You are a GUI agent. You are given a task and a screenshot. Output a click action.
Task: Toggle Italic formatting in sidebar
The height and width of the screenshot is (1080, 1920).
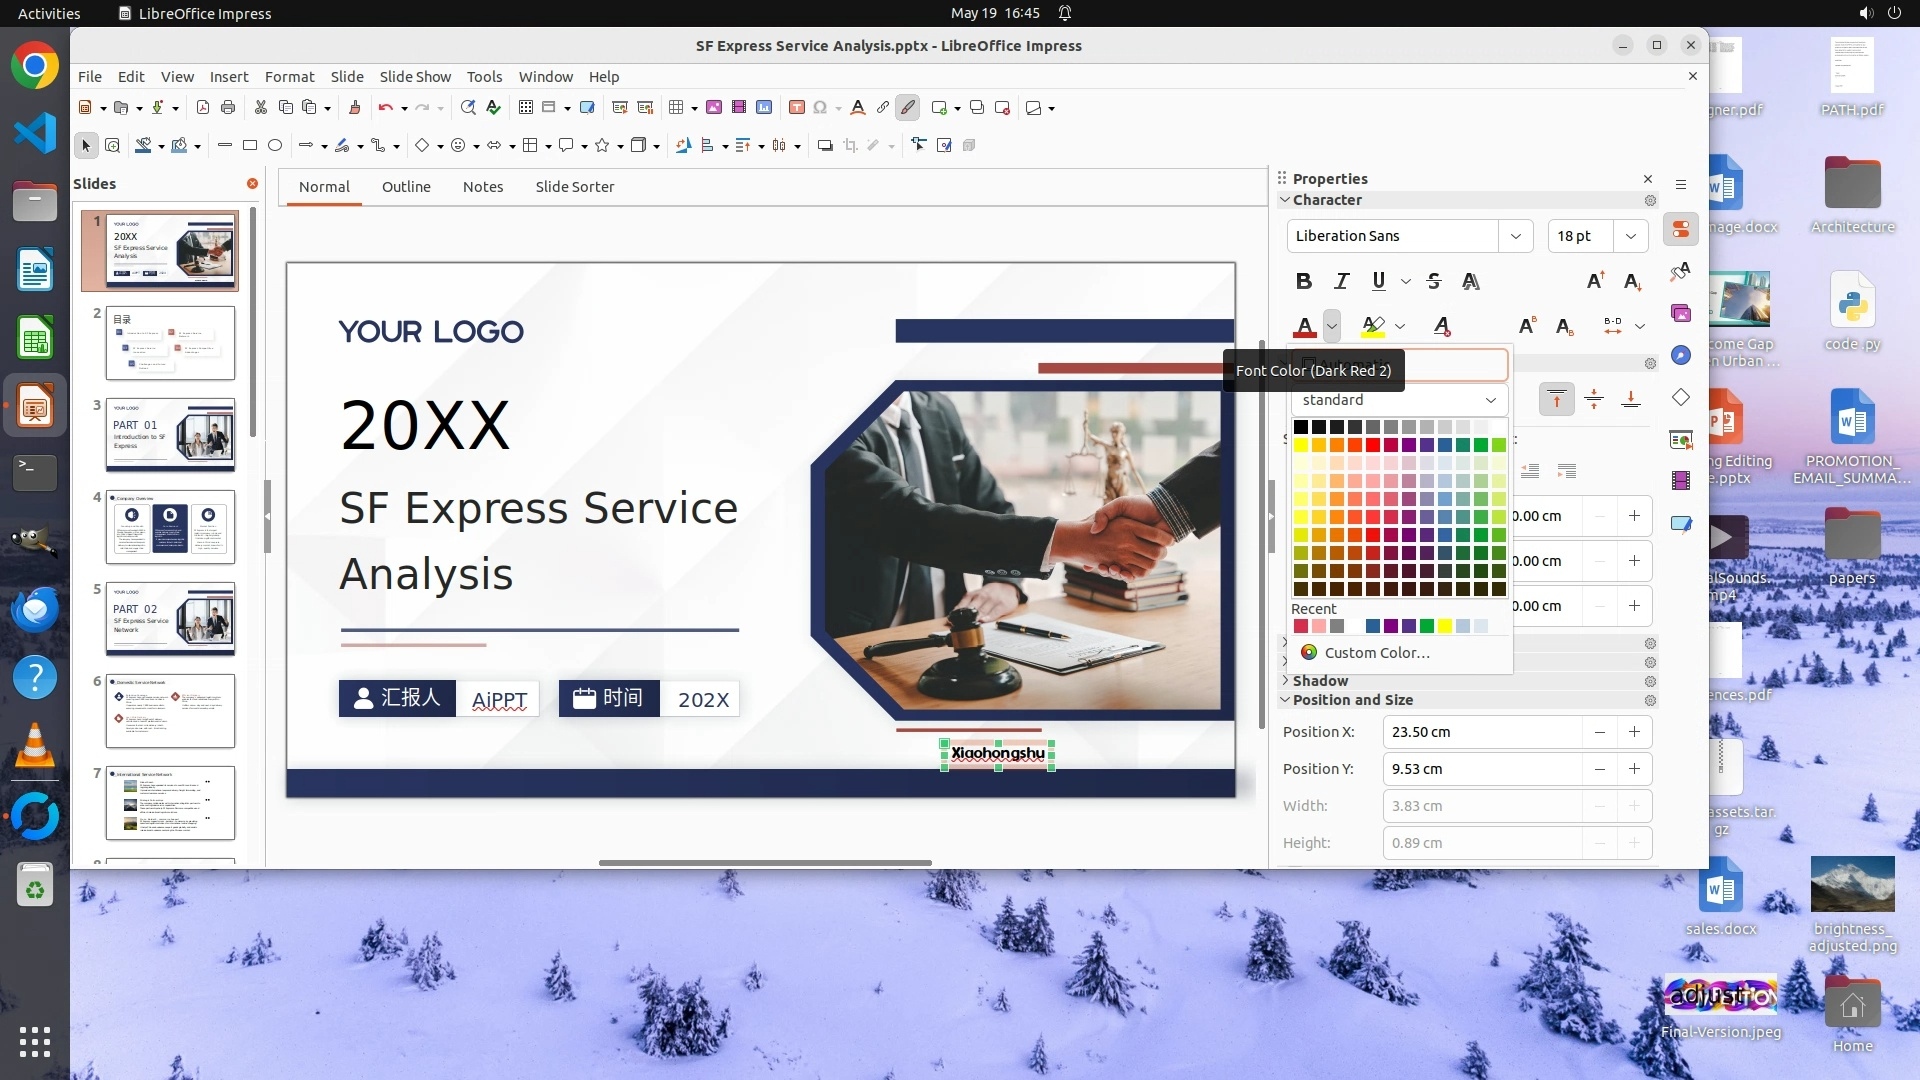tap(1341, 282)
